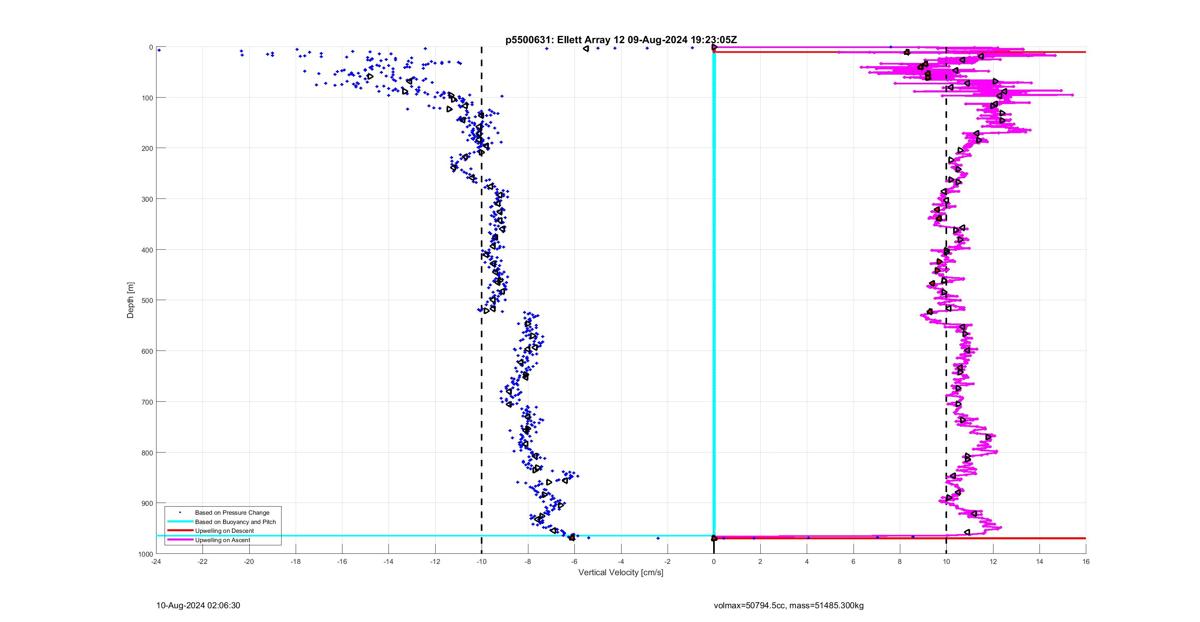Click the '-24' velocity tick label

pos(156,561)
